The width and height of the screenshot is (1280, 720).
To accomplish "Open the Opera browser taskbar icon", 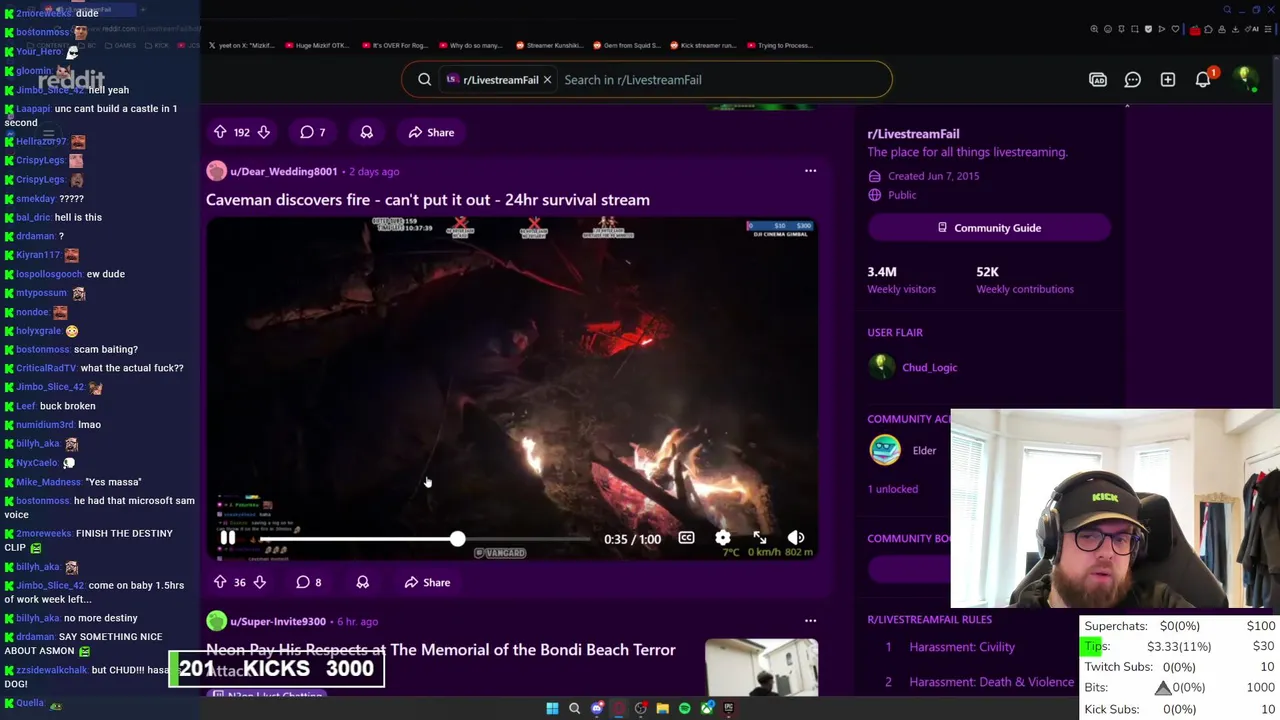I will point(619,708).
